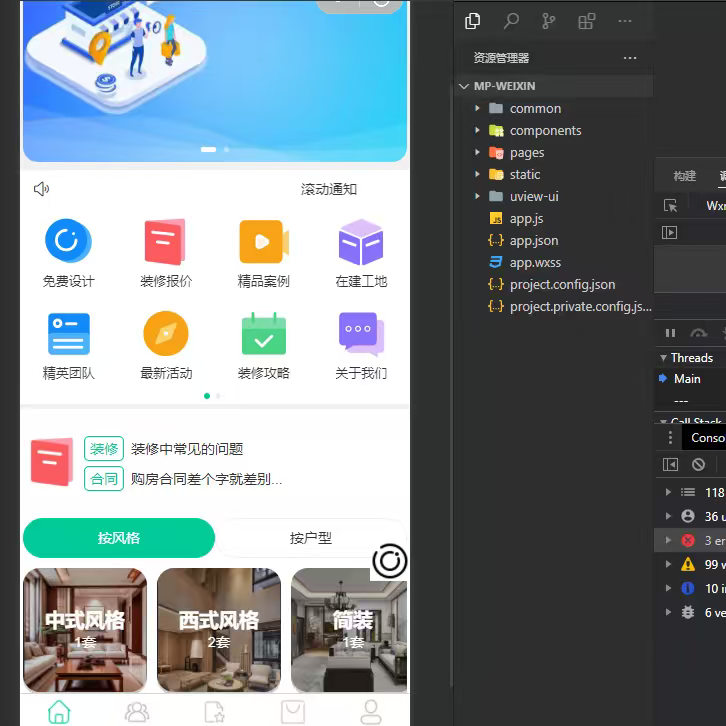
Task: Open 最新活动 compass icon
Action: 166,333
